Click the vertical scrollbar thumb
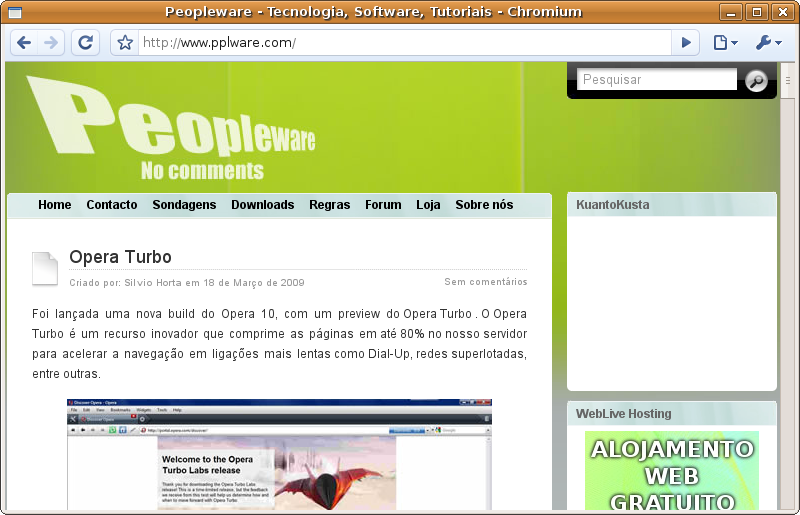 (788, 81)
